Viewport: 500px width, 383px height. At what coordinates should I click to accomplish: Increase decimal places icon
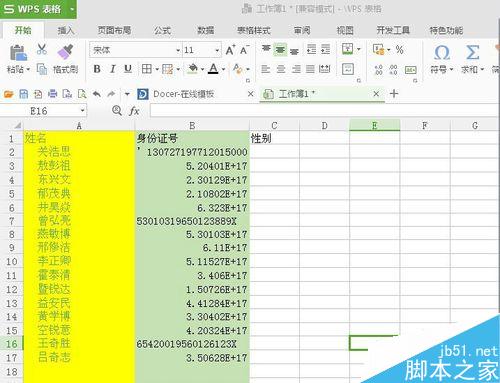pos(378,70)
